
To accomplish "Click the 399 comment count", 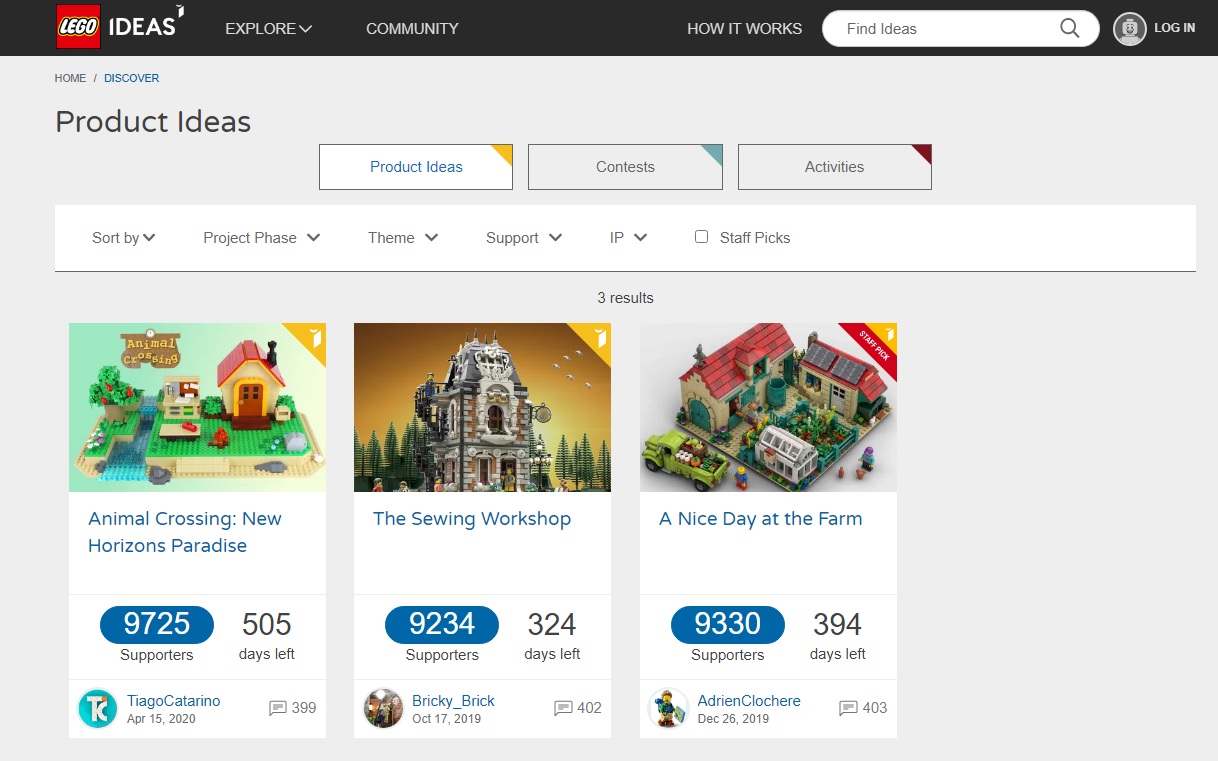I will [304, 708].
